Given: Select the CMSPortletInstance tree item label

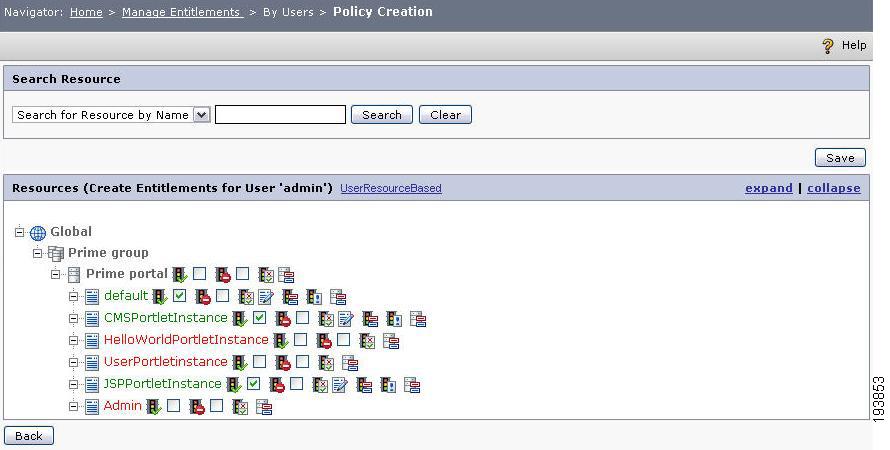Looking at the screenshot, I should coord(166,318).
